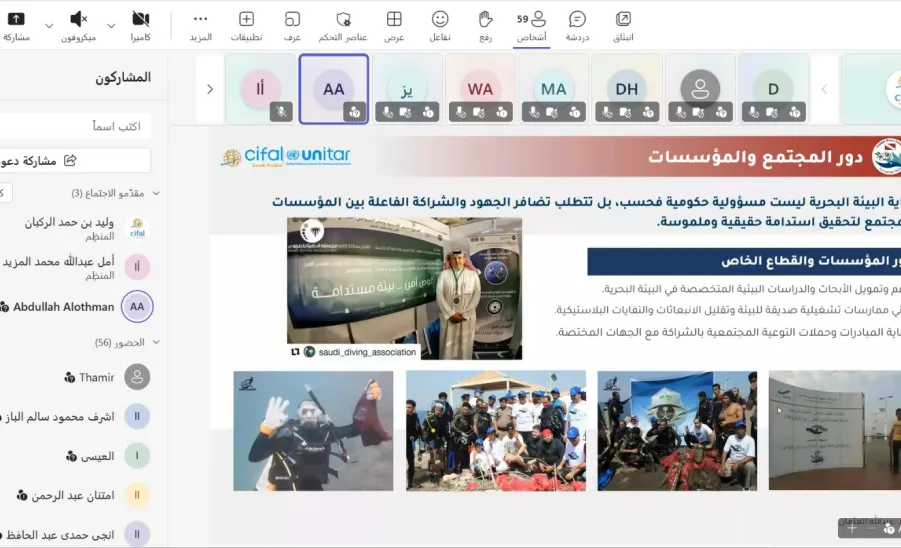
Task: Raise hand with رفع button
Action: tap(486, 26)
